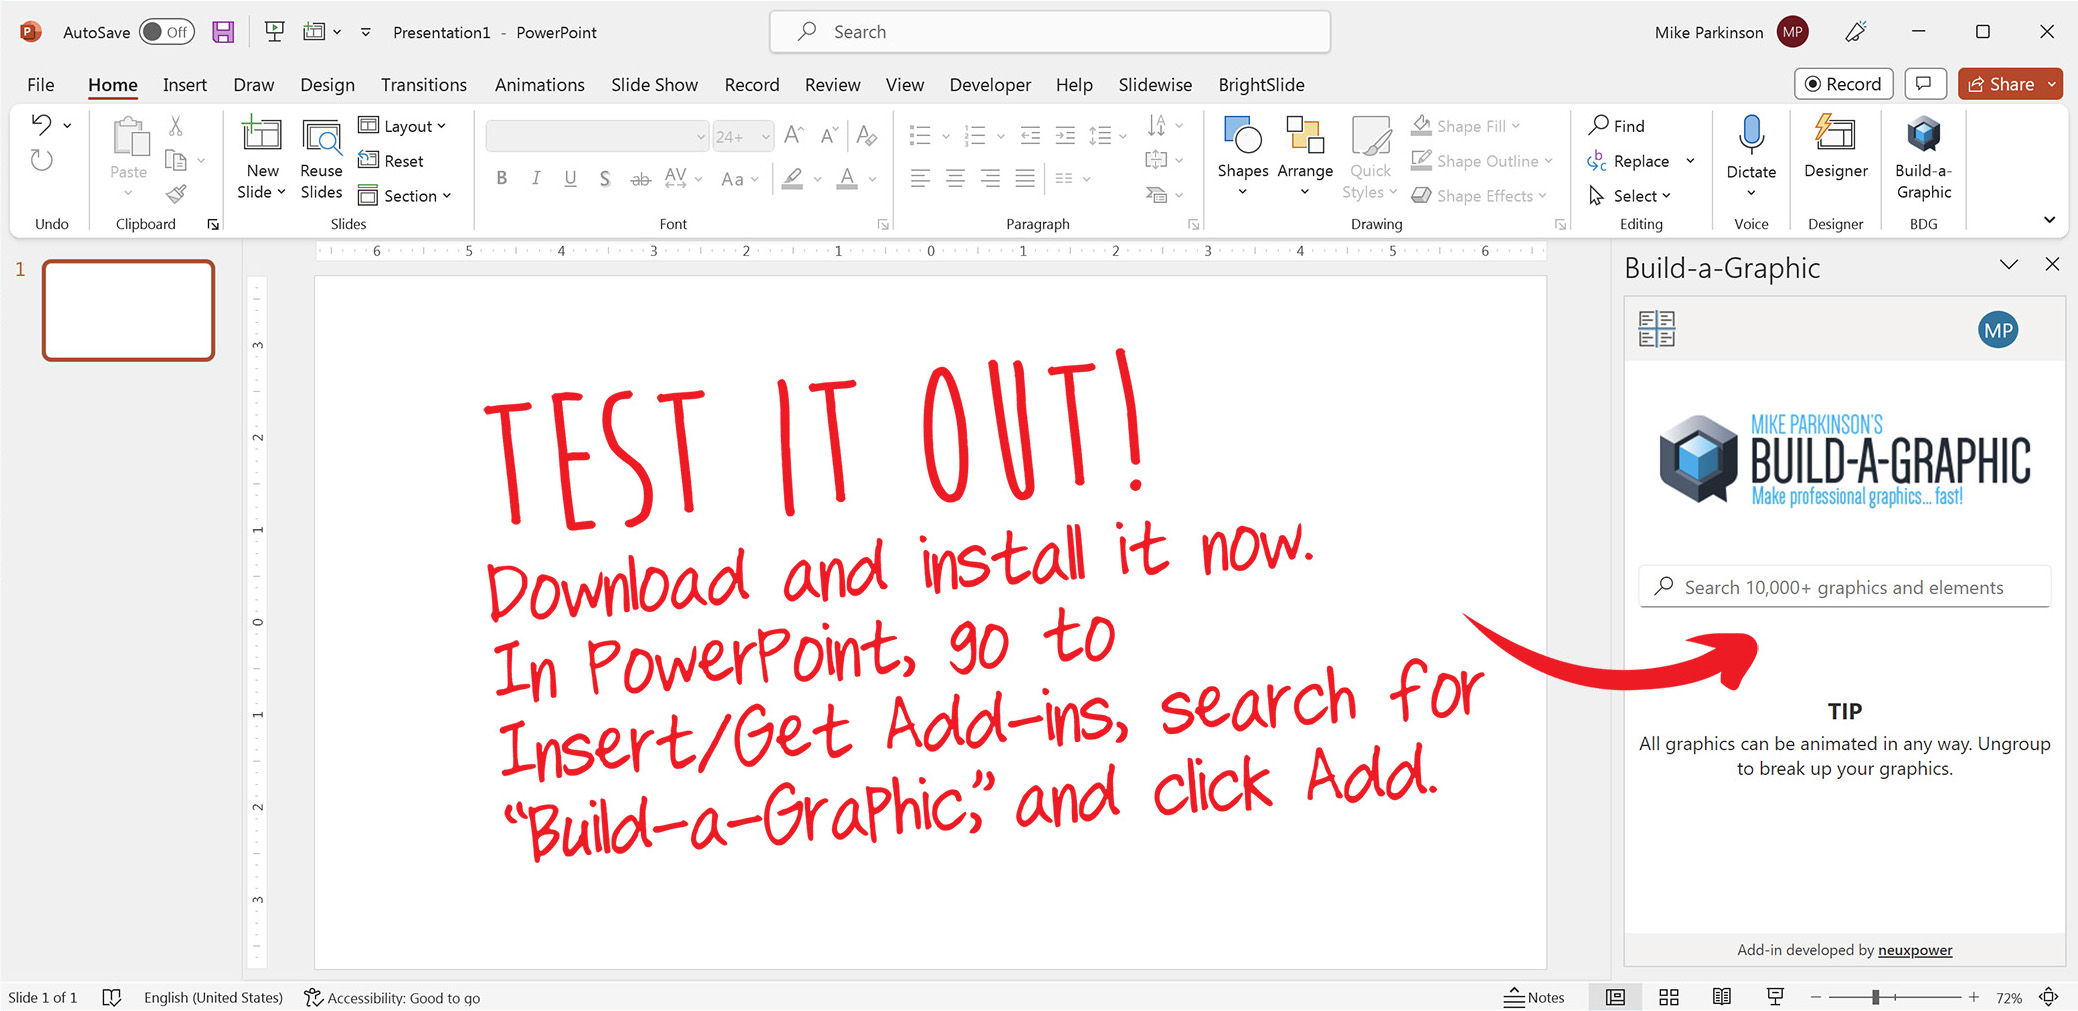Click Increase Font Size icon
The width and height of the screenshot is (2078, 1011).
794,135
